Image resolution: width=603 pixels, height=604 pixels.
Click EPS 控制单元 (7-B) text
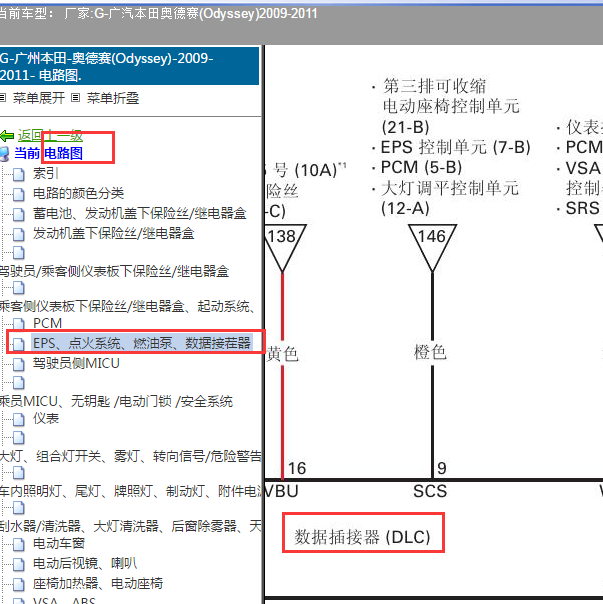click(x=456, y=147)
